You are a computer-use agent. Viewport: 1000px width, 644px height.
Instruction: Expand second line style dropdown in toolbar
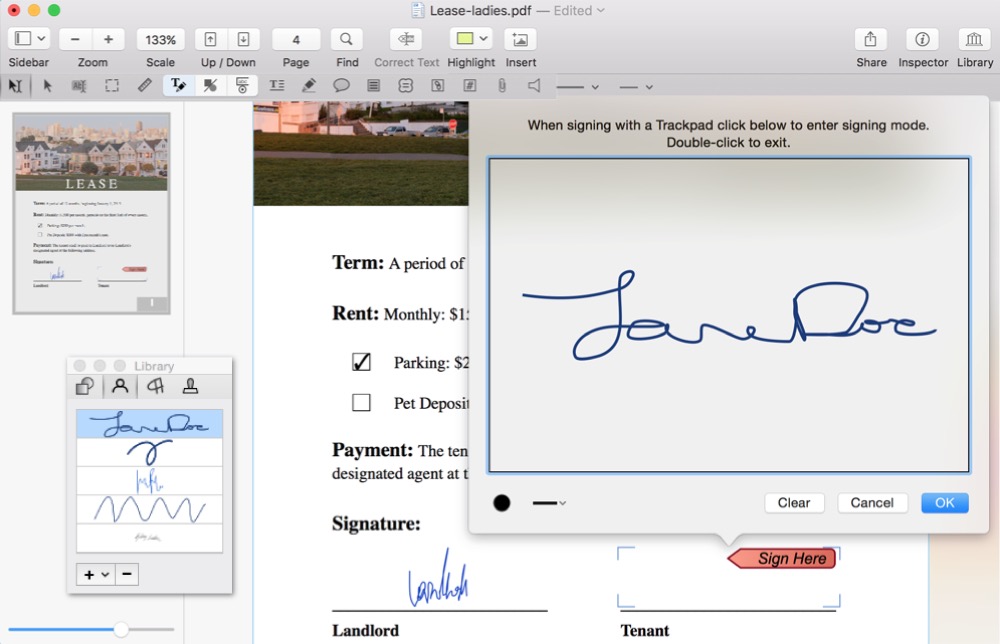[x=649, y=87]
